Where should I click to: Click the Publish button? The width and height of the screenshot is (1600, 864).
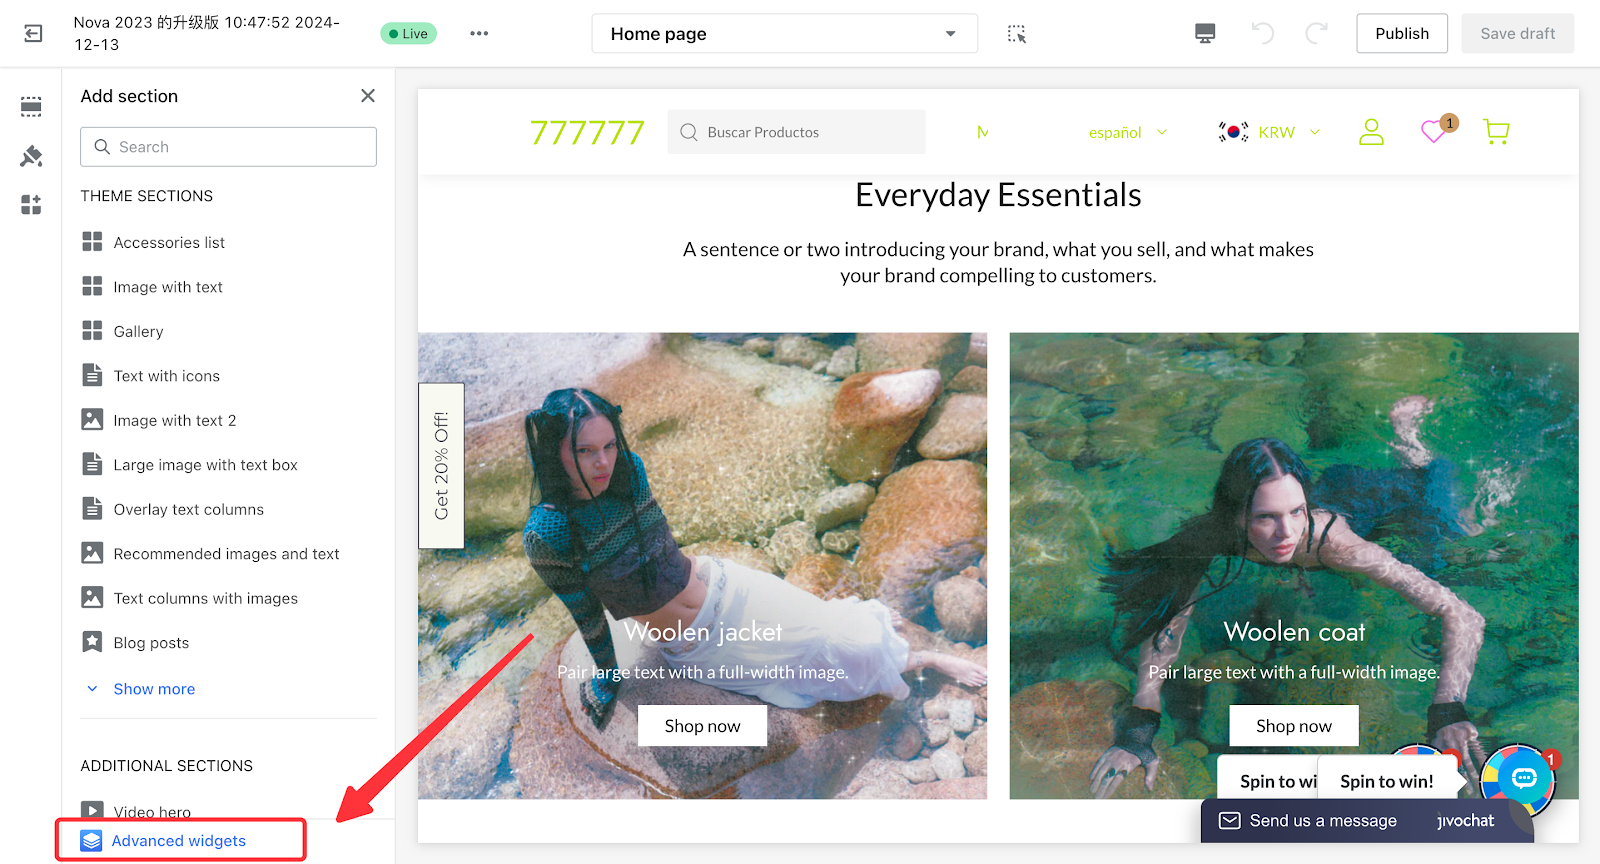click(x=1401, y=34)
